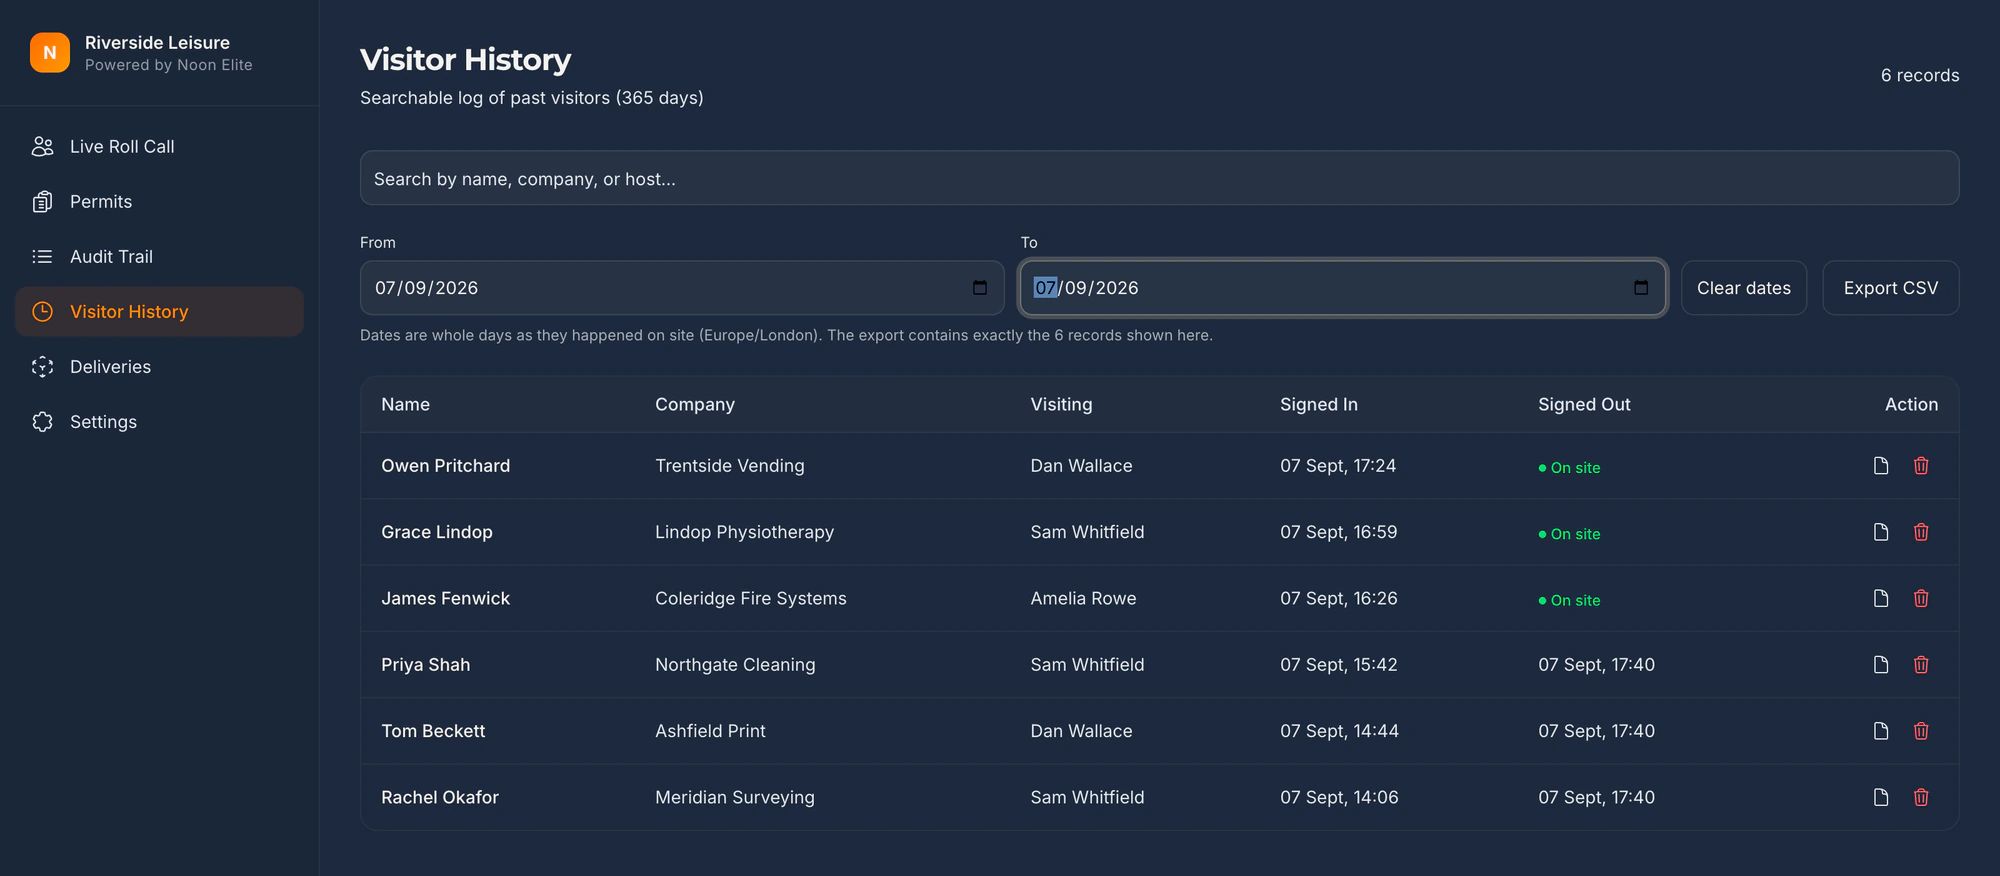Click the 07 Sept, 14:44 sign-in time
Viewport: 2000px width, 876px height.
tap(1339, 731)
